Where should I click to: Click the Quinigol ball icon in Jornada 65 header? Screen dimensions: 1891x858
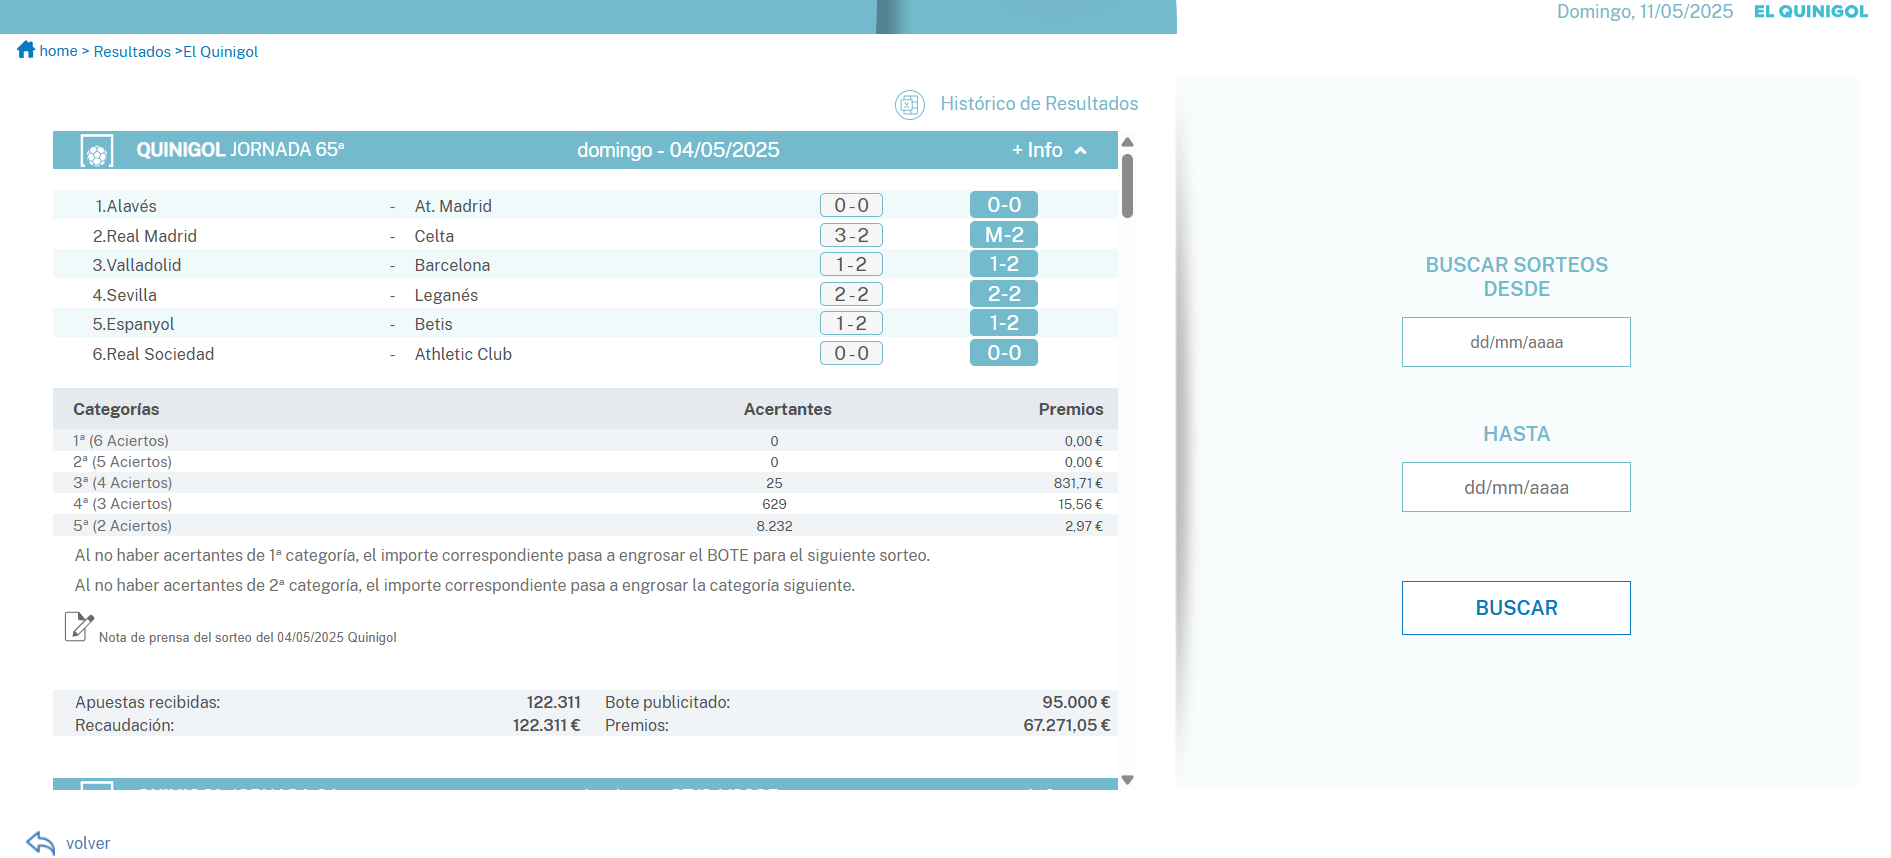click(x=97, y=151)
